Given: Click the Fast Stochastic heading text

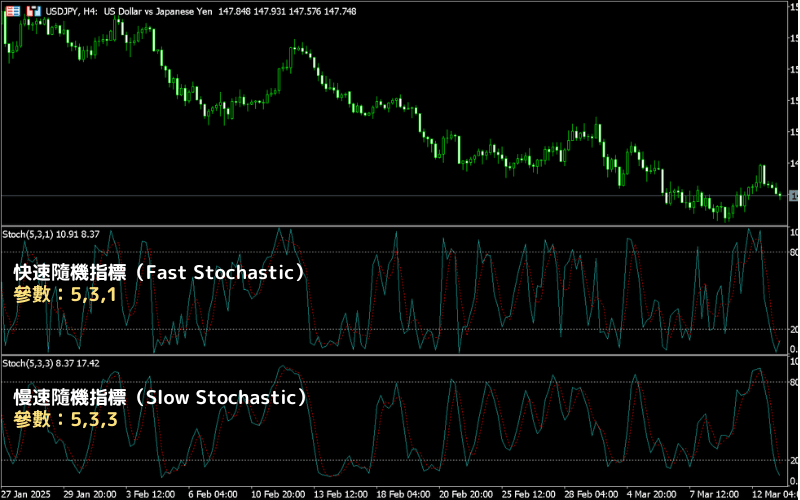Looking at the screenshot, I should [x=159, y=272].
